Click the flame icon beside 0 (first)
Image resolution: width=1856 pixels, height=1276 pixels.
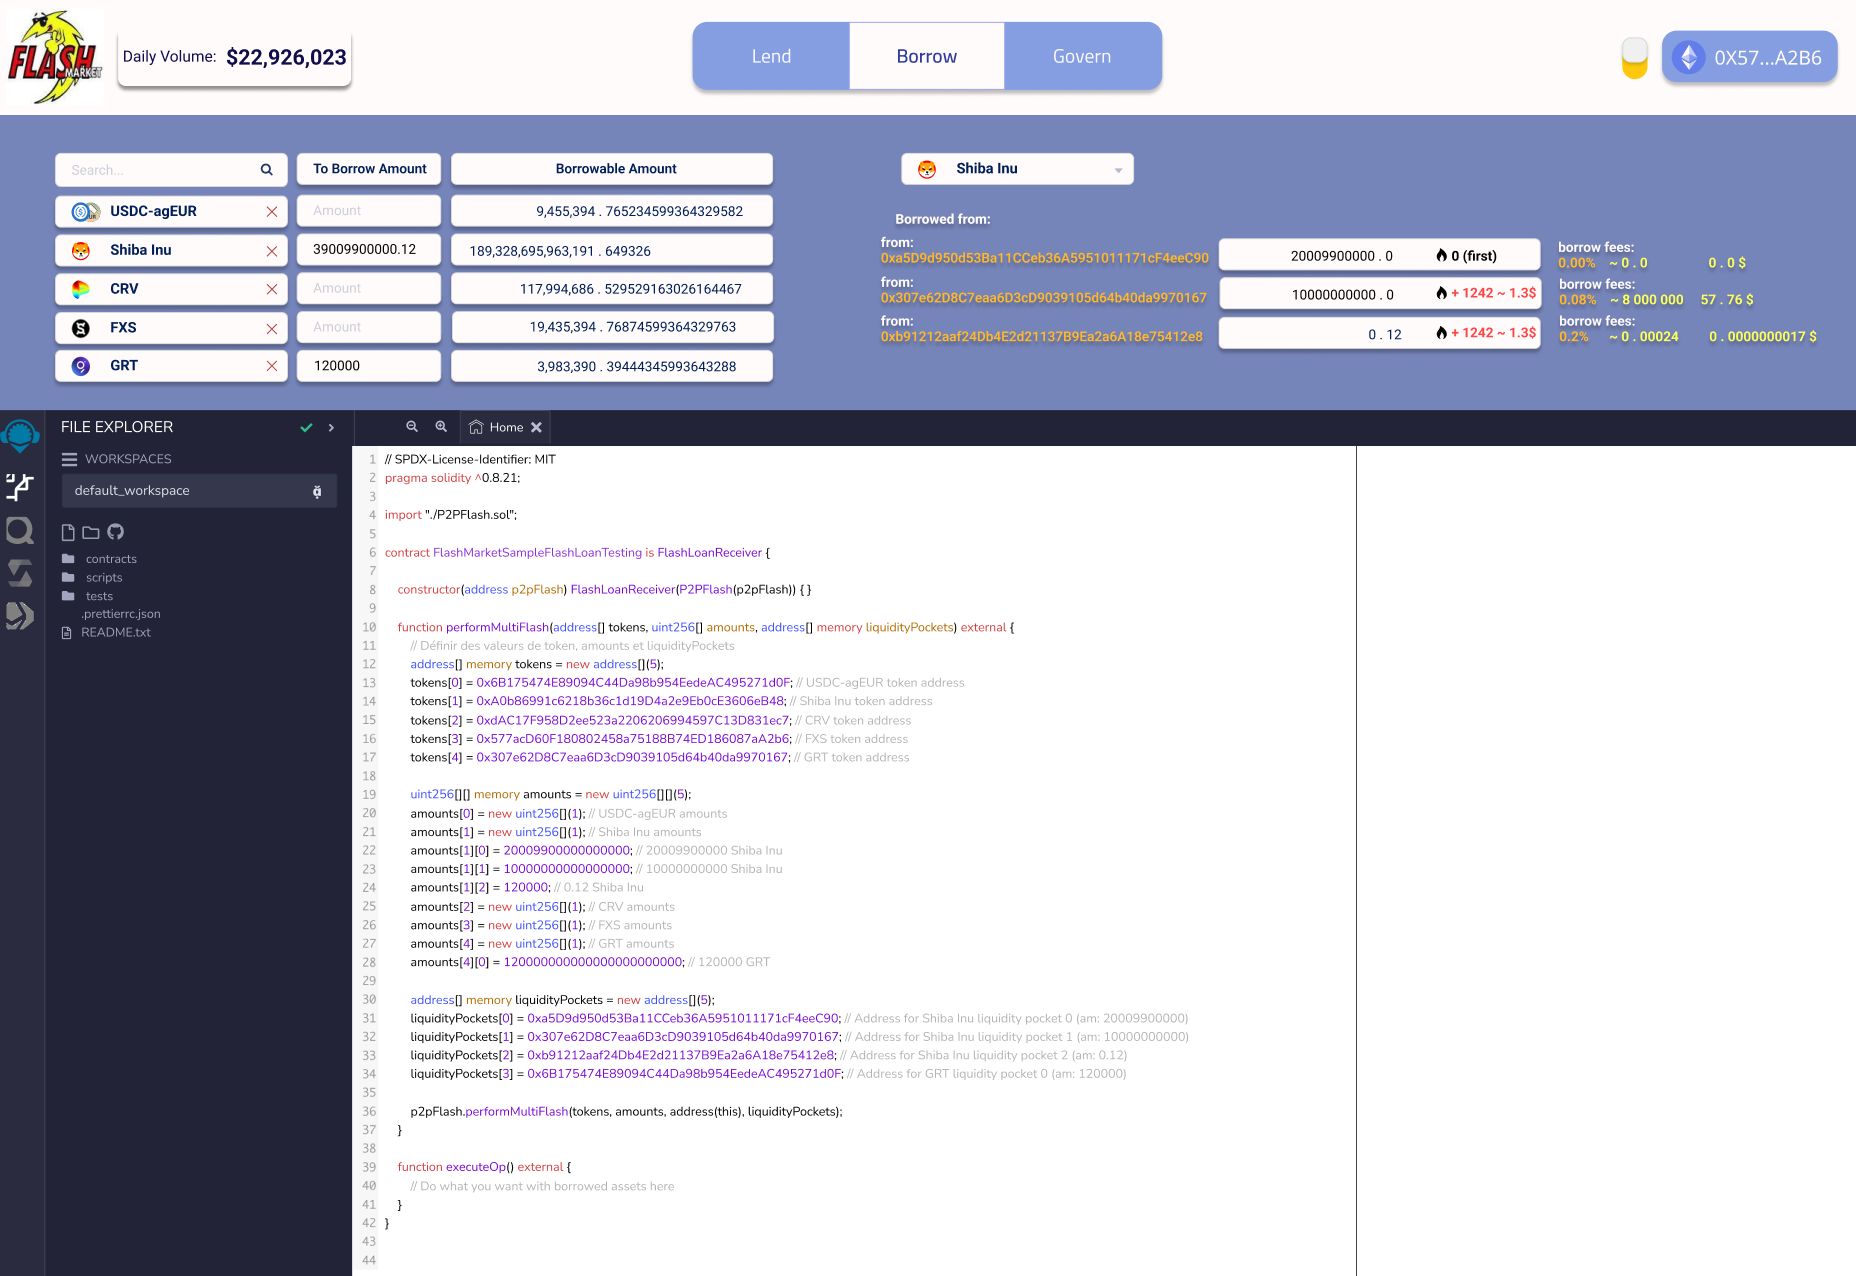[1441, 255]
